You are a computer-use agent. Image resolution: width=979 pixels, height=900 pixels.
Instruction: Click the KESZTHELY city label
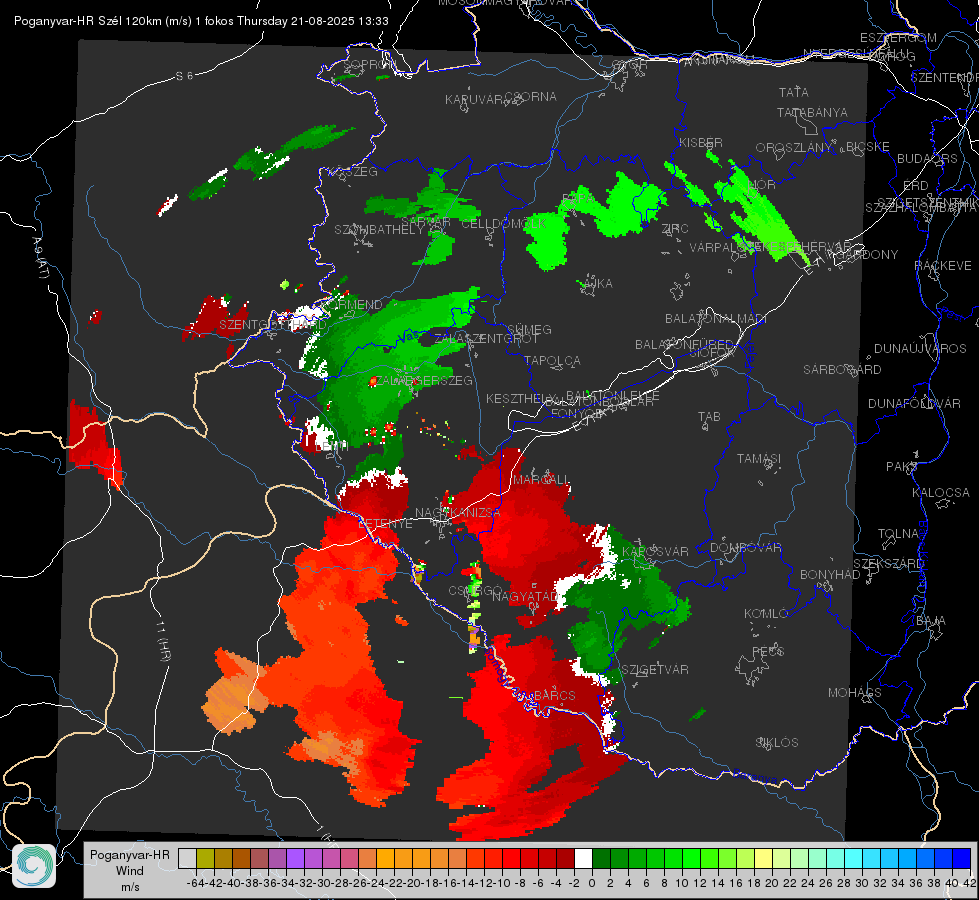pyautogui.click(x=521, y=398)
